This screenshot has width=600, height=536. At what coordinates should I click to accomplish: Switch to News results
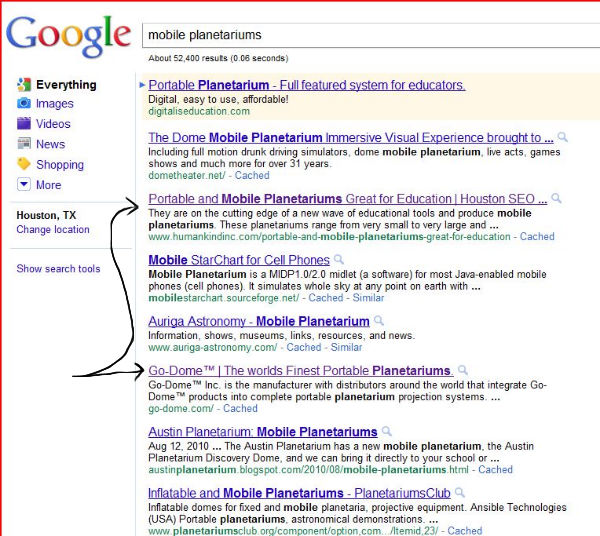(51, 144)
